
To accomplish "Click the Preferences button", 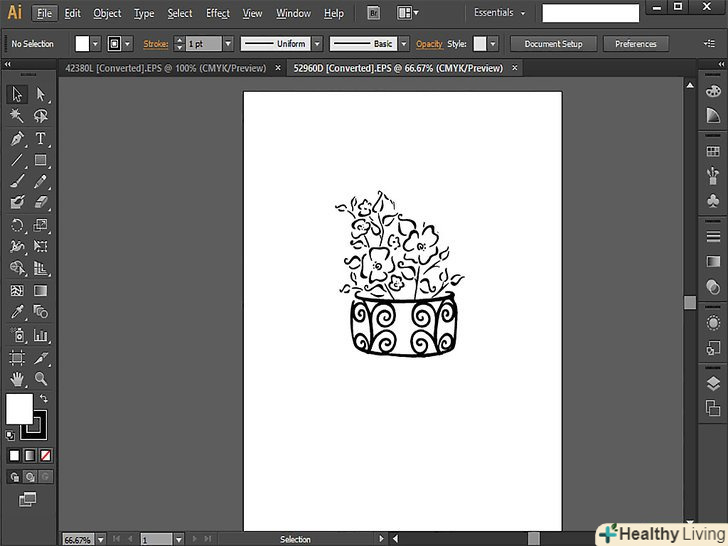I will [635, 44].
